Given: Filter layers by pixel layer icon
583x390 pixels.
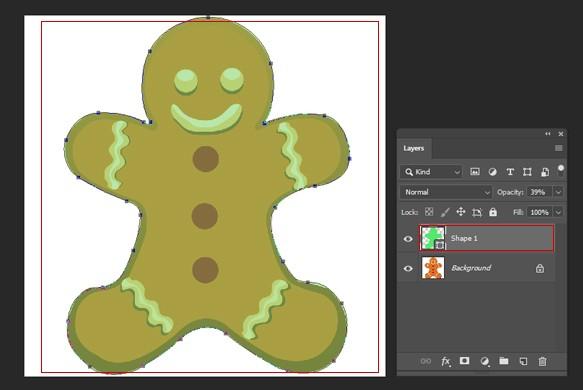Looking at the screenshot, I should click(x=475, y=172).
